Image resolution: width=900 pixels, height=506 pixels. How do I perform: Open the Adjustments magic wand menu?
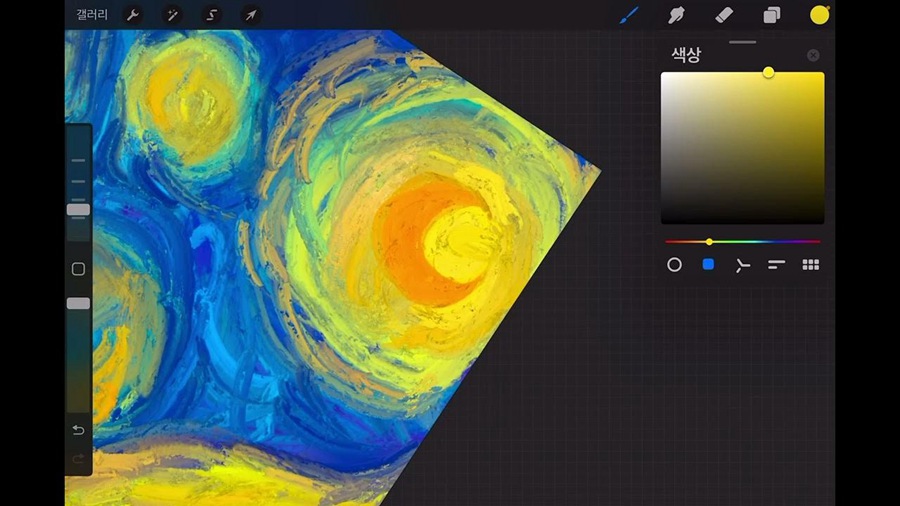[172, 15]
